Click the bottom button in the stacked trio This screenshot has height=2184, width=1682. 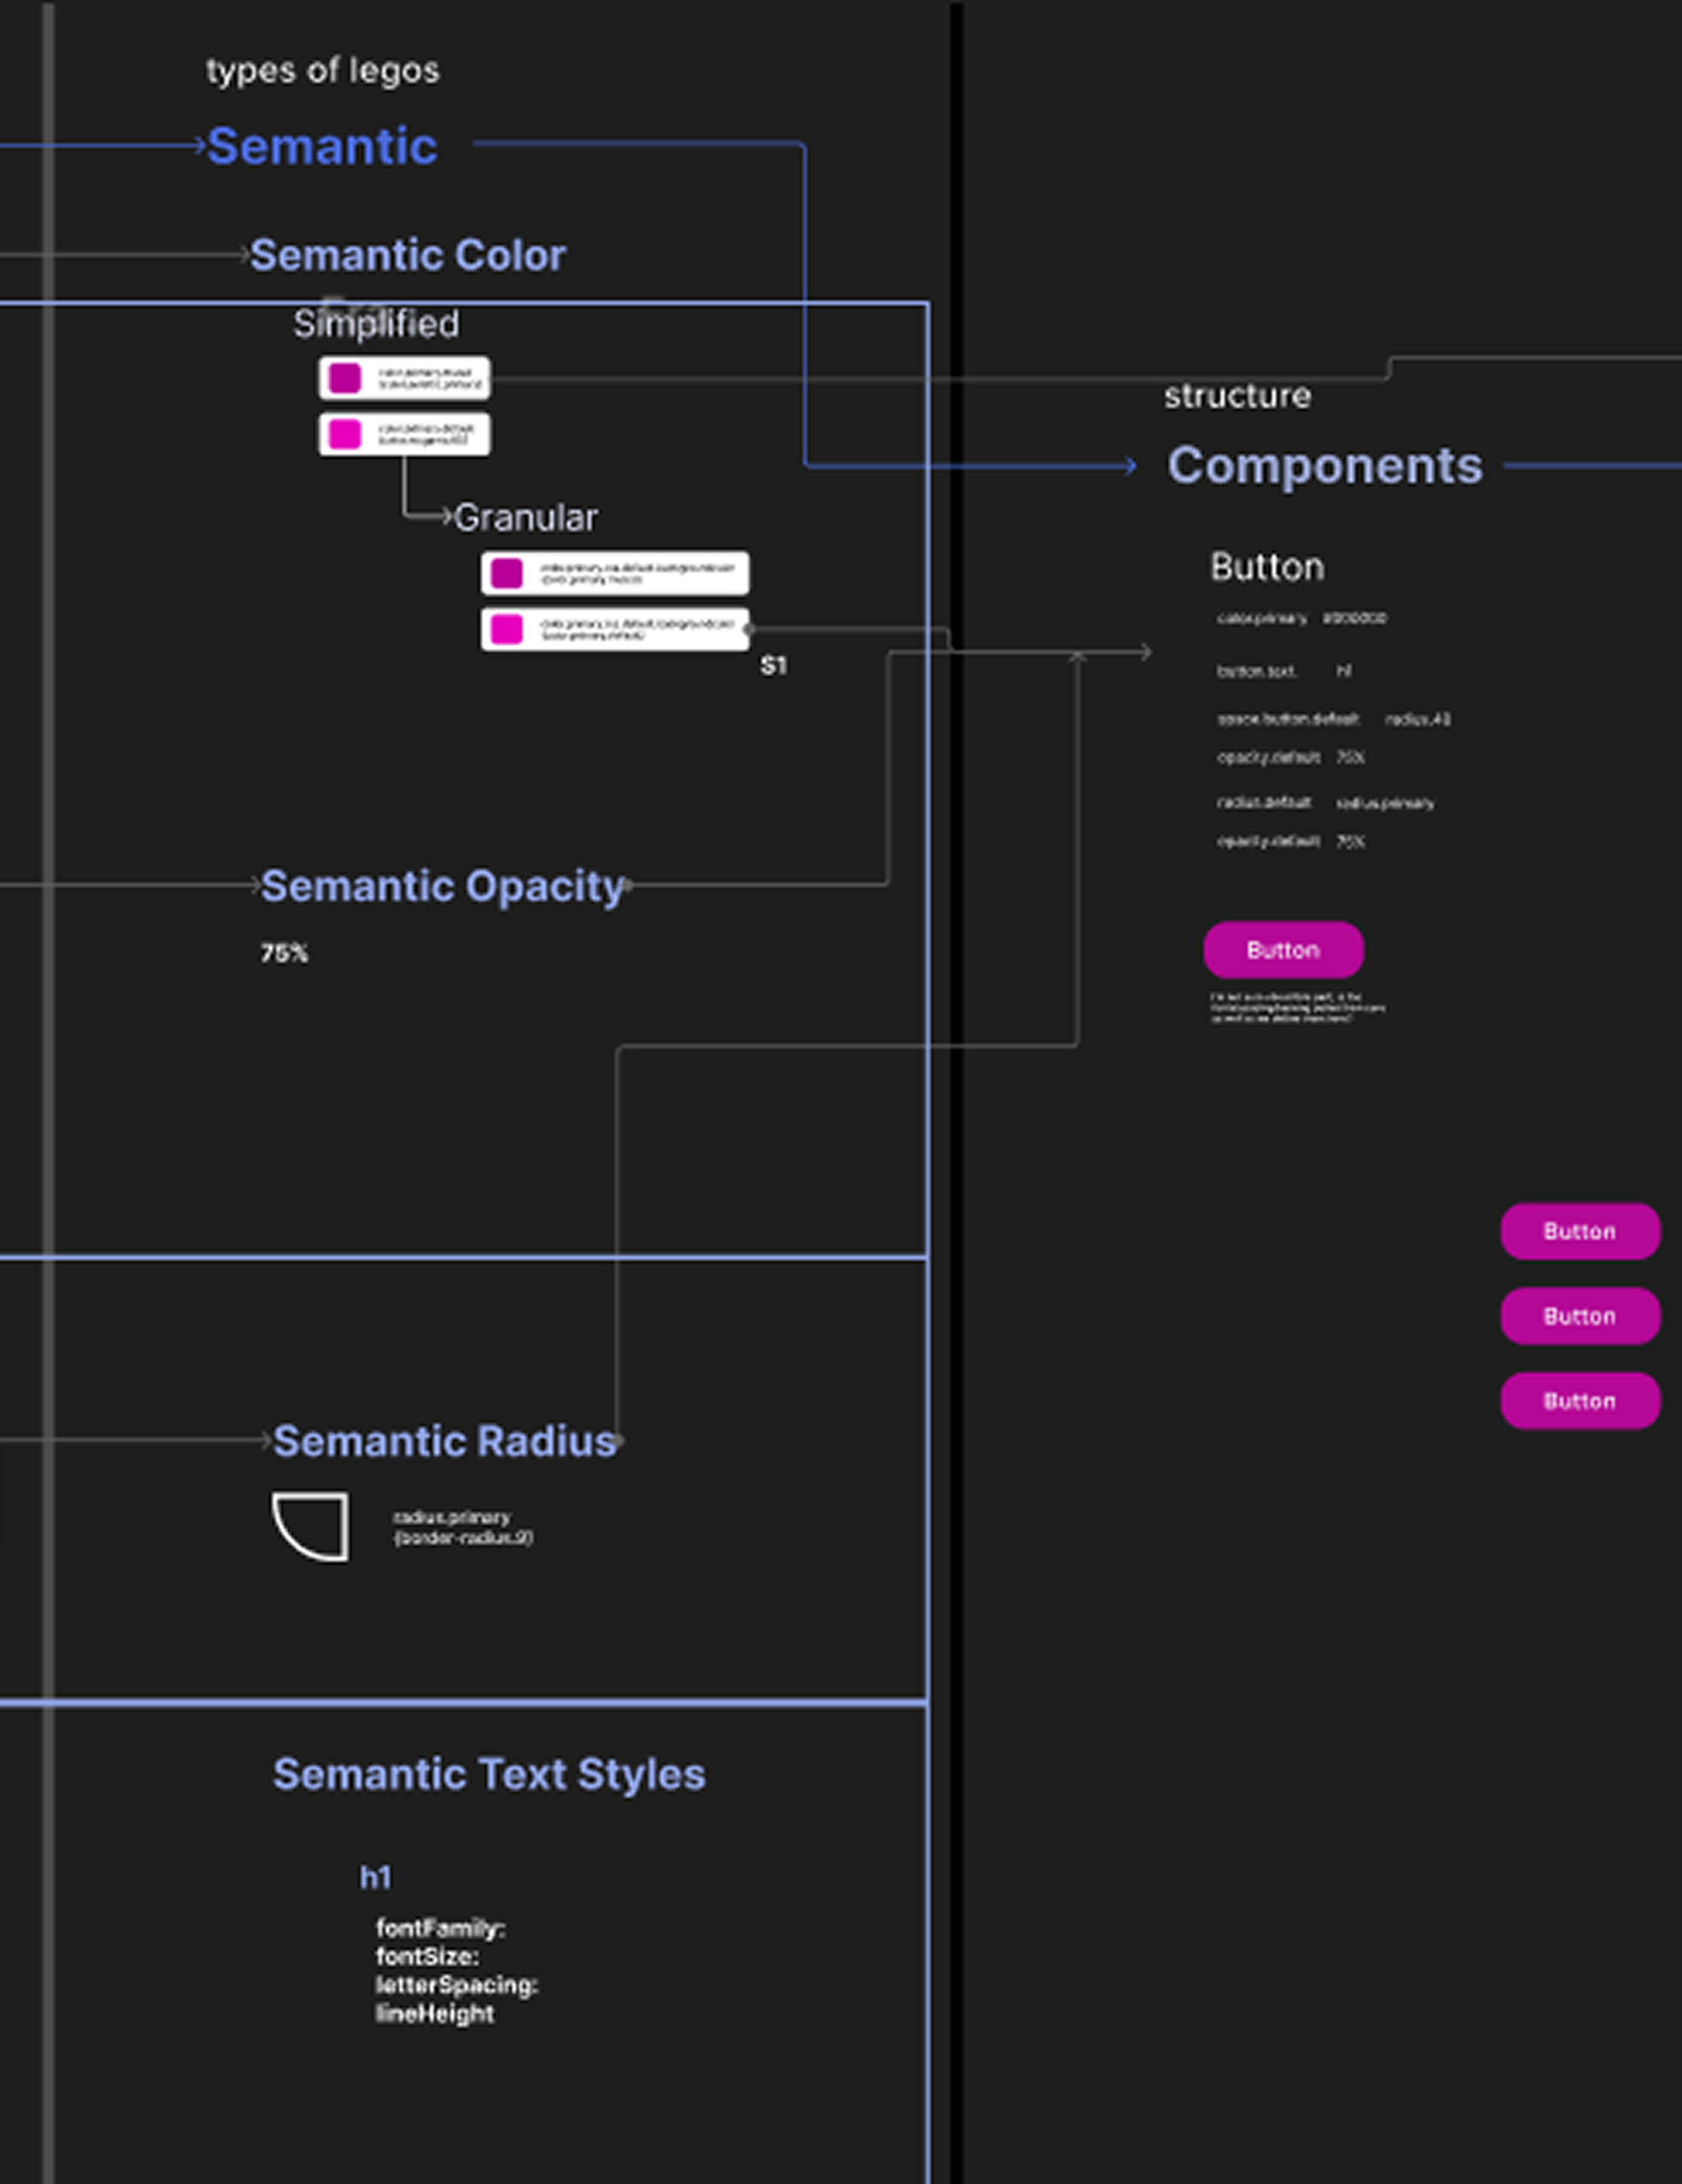(1579, 1401)
